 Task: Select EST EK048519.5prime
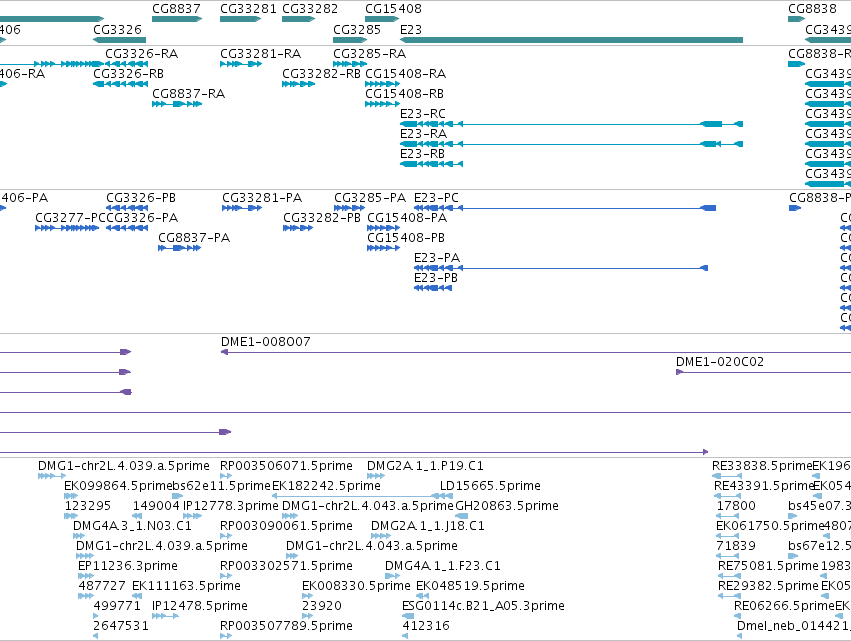tap(470, 587)
